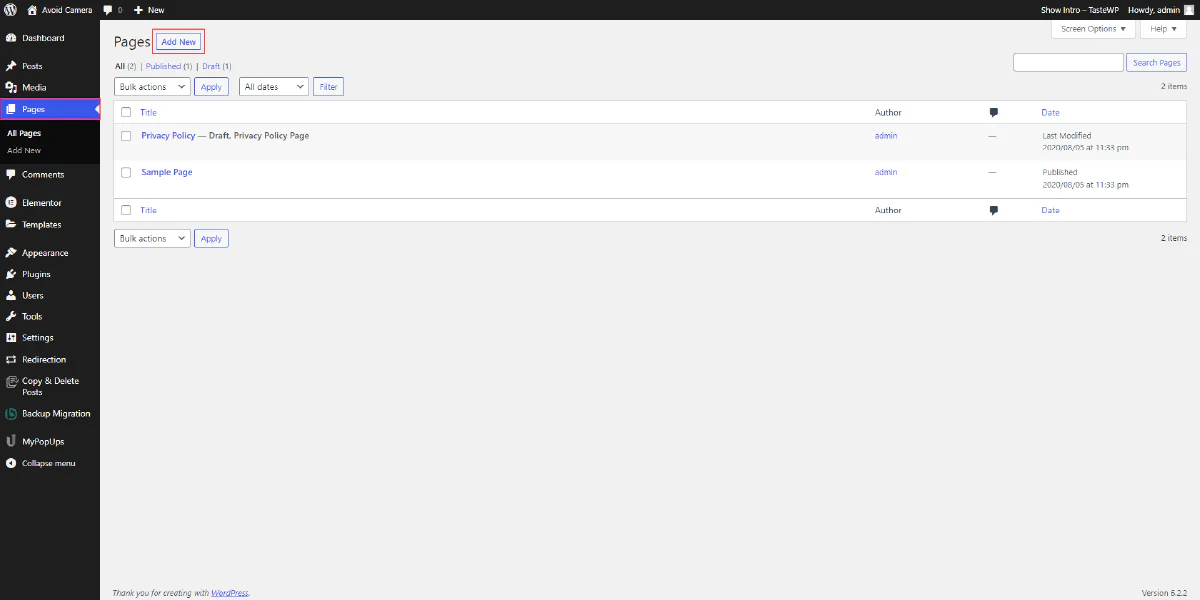
Task: Click the Add New page button
Action: point(178,41)
